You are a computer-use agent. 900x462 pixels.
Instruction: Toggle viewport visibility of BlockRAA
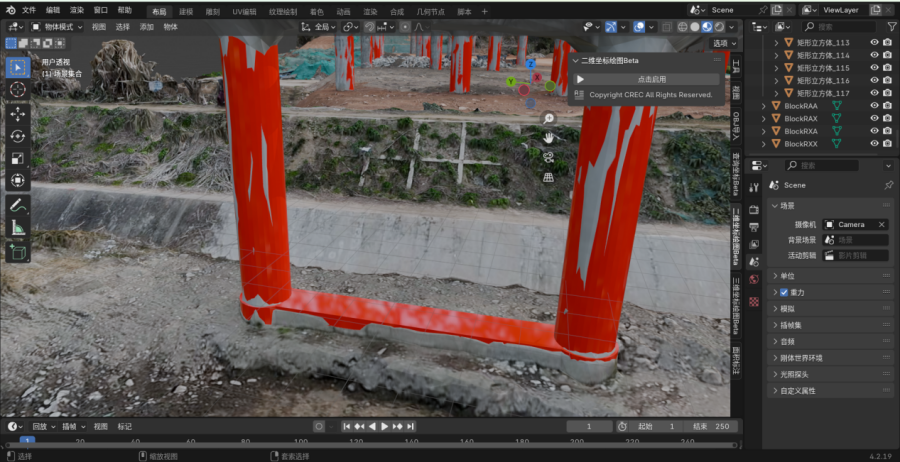874,105
